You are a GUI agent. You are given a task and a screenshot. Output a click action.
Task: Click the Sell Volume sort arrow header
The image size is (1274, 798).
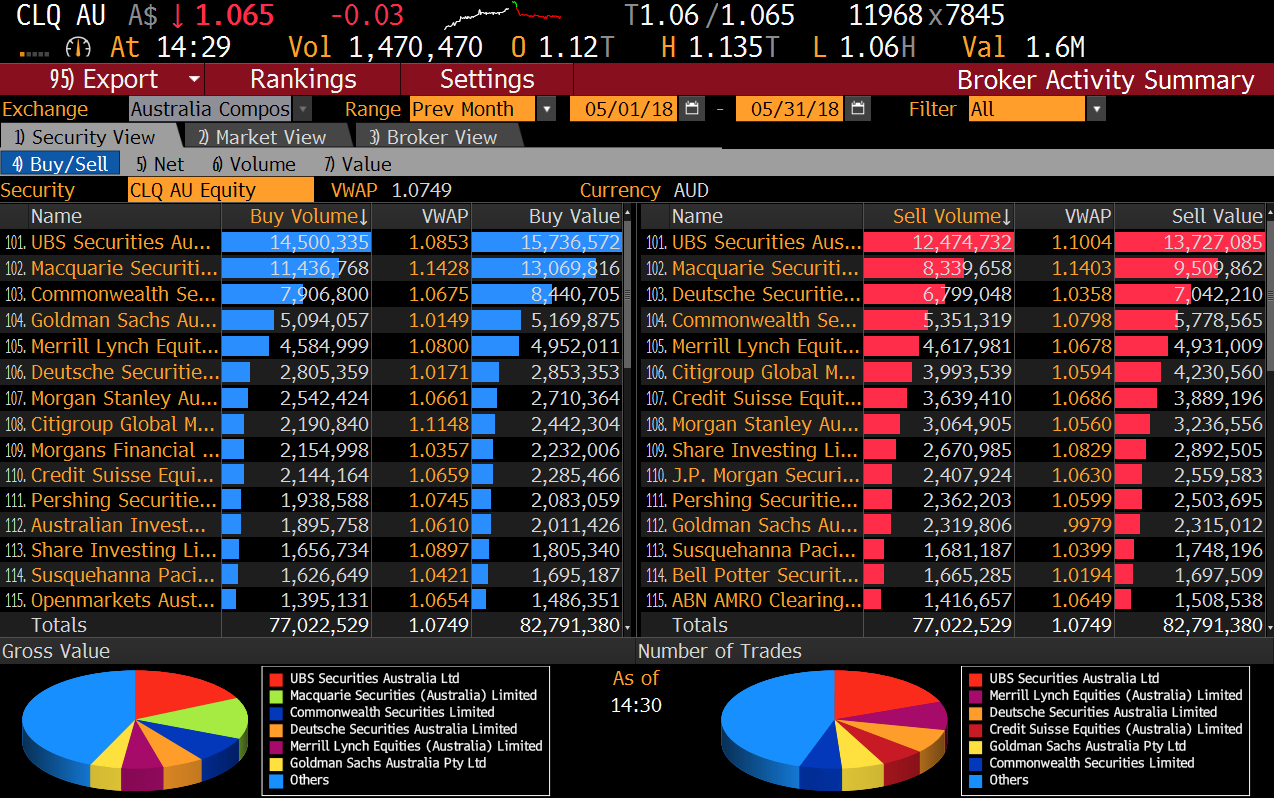click(x=939, y=216)
